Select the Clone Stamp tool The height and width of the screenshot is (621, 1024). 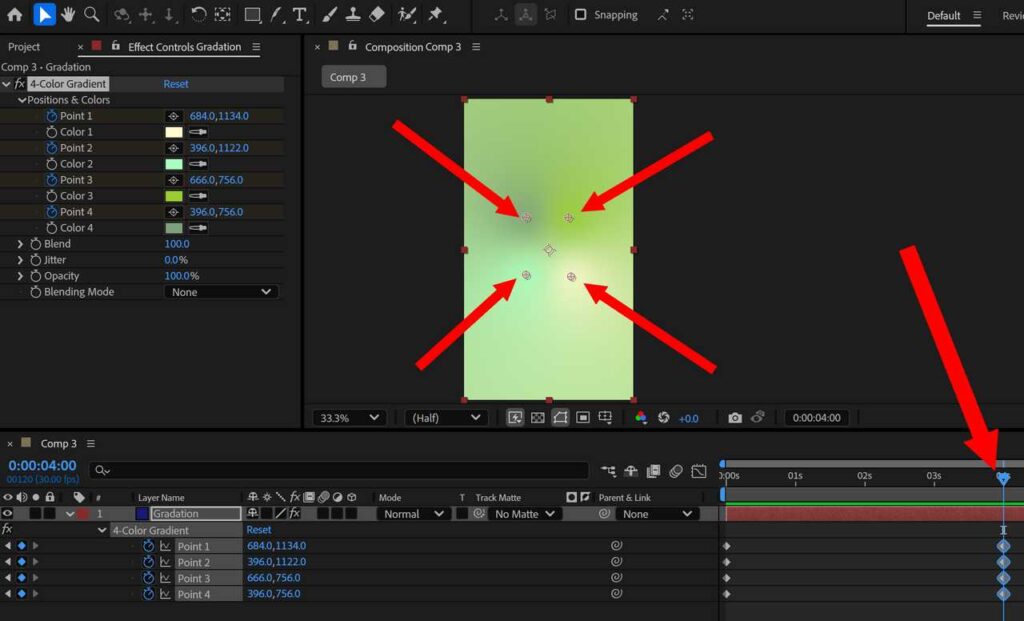(353, 14)
